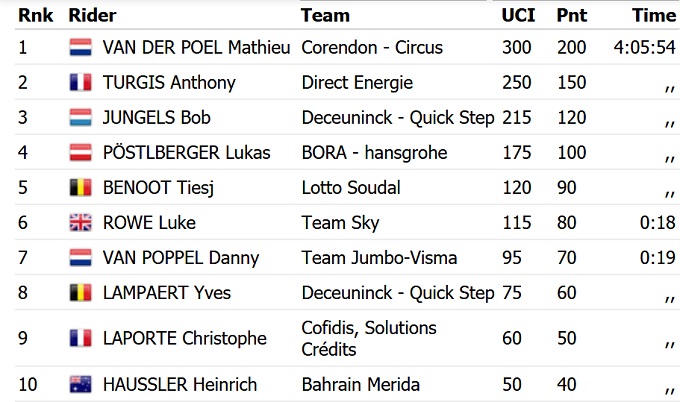
Task: Select the Rider column header
Action: (x=92, y=15)
